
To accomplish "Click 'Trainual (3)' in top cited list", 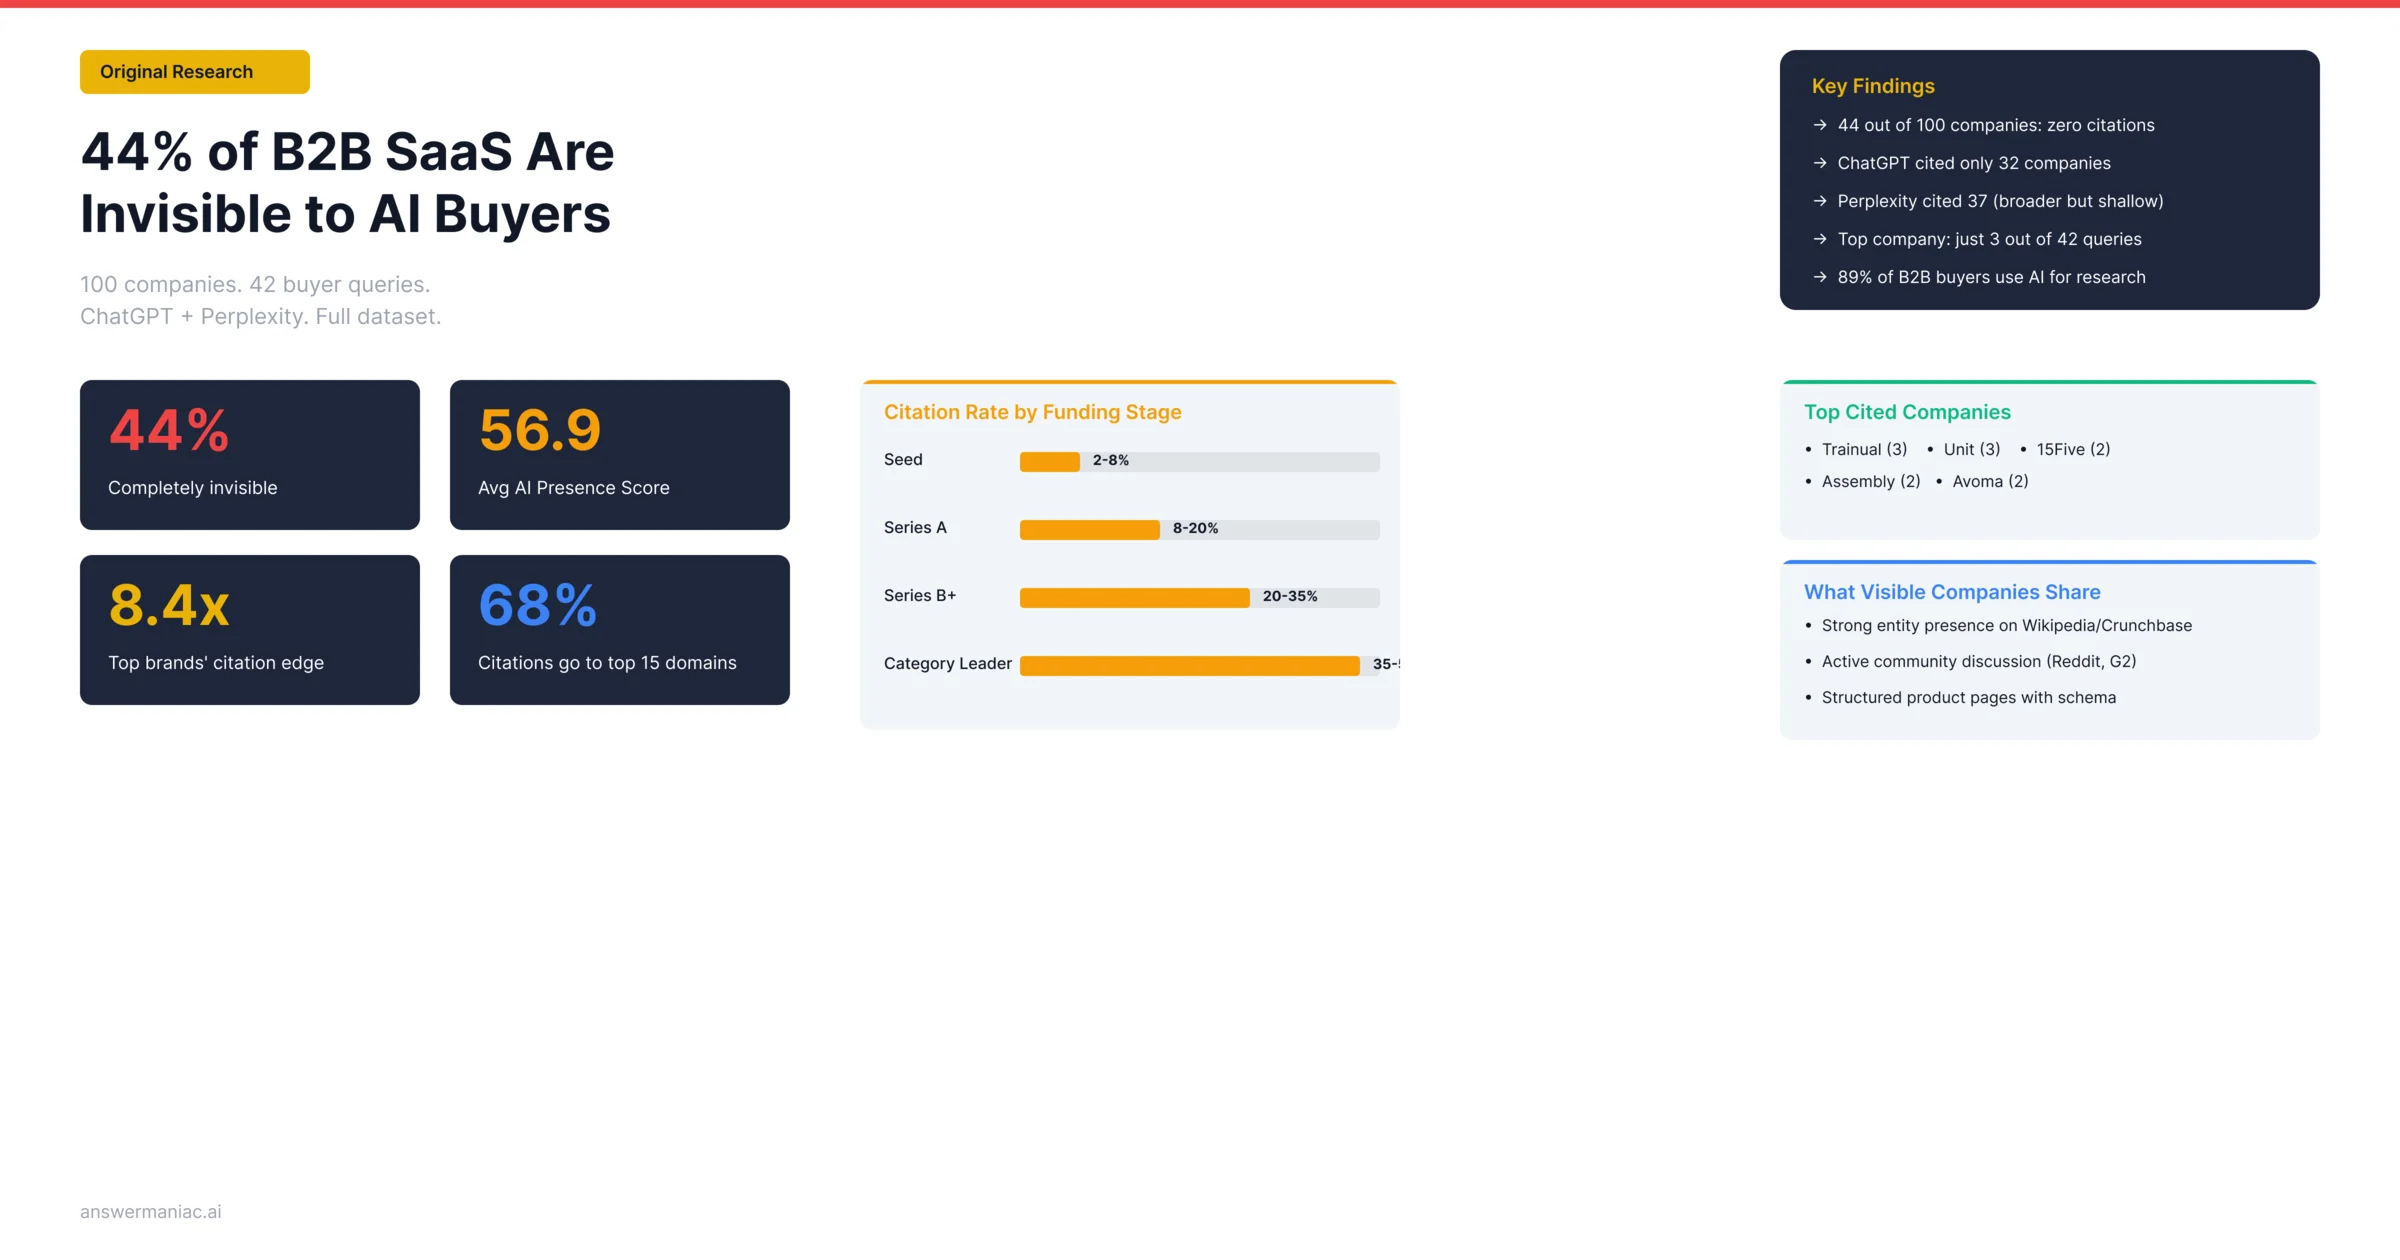I will tap(1864, 450).
